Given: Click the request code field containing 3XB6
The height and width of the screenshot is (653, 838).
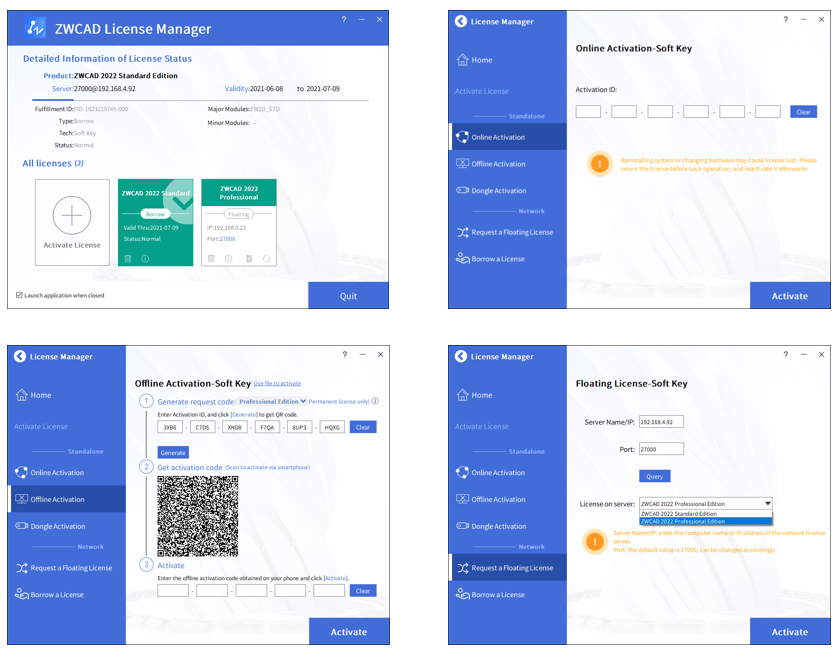Looking at the screenshot, I should [170, 427].
